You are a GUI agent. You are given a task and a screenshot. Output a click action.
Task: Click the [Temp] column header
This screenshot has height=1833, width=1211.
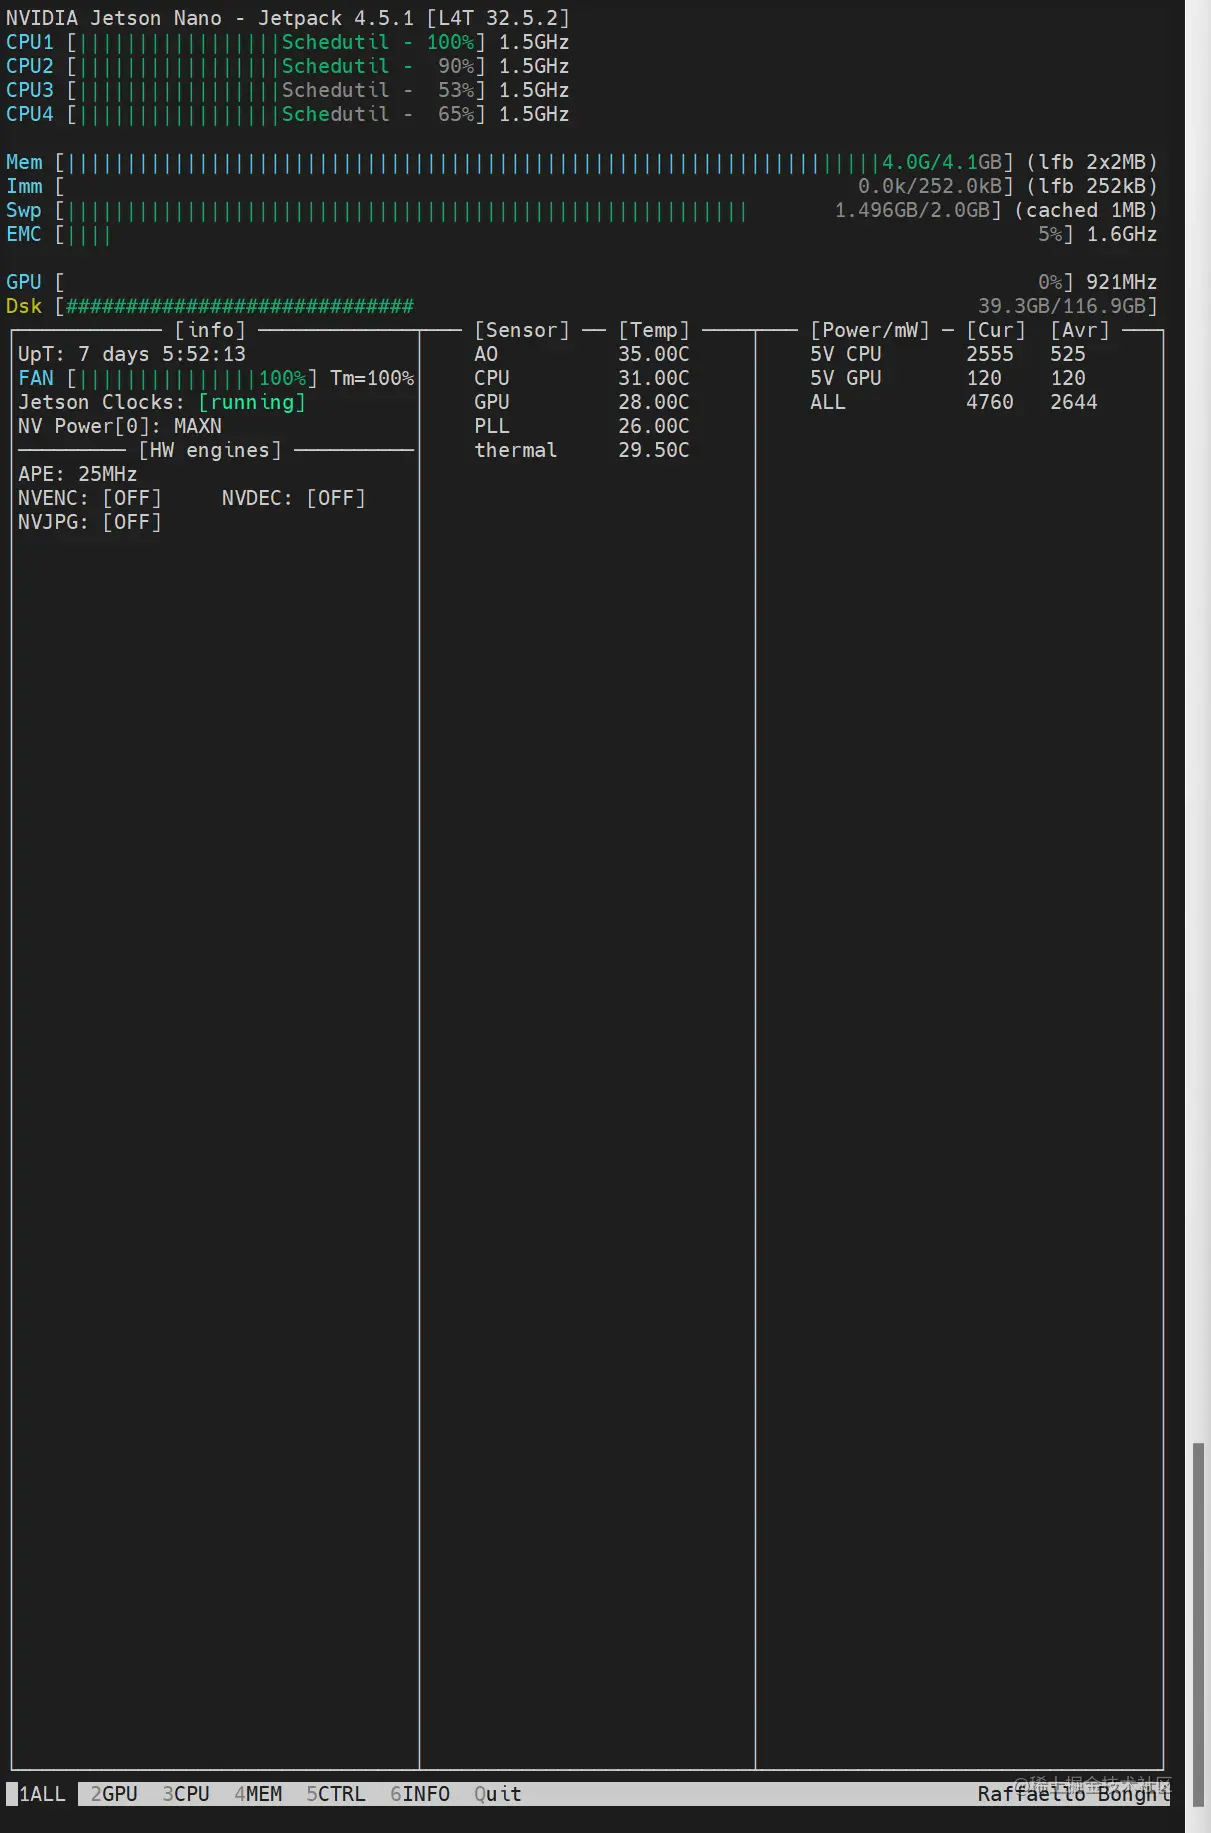point(654,330)
